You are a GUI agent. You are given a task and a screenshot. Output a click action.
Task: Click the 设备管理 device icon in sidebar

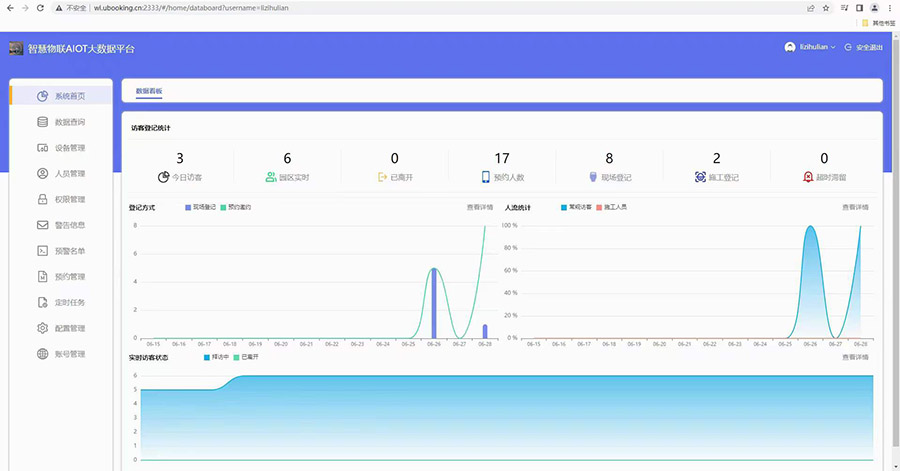[x=42, y=148]
